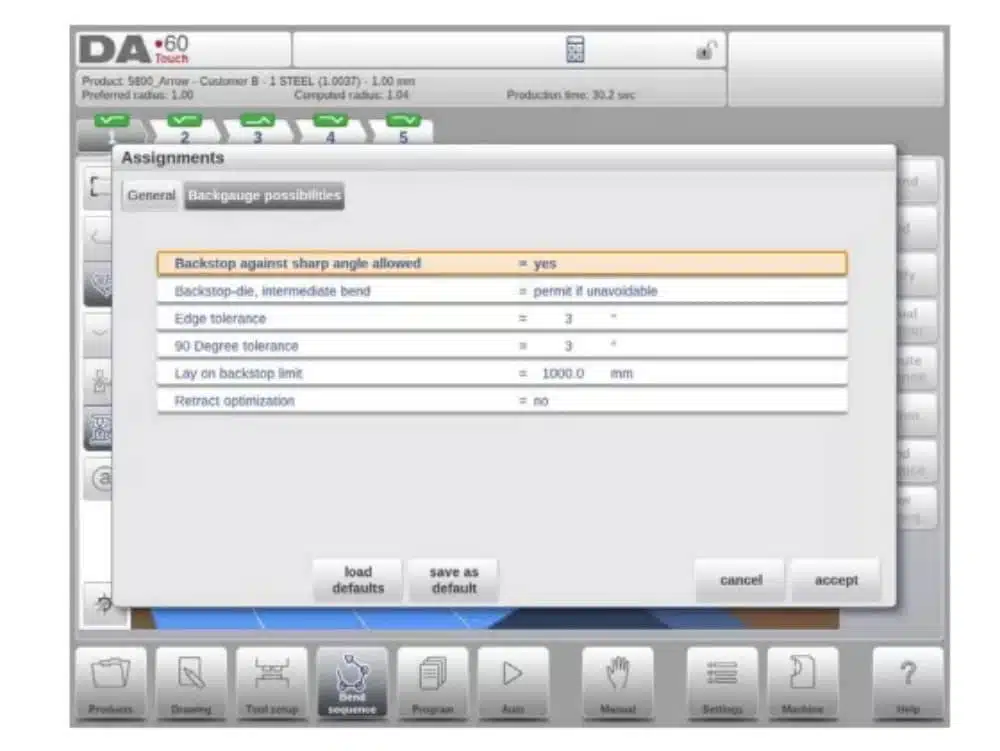
Task: Open the Settings icon
Action: [x=722, y=684]
